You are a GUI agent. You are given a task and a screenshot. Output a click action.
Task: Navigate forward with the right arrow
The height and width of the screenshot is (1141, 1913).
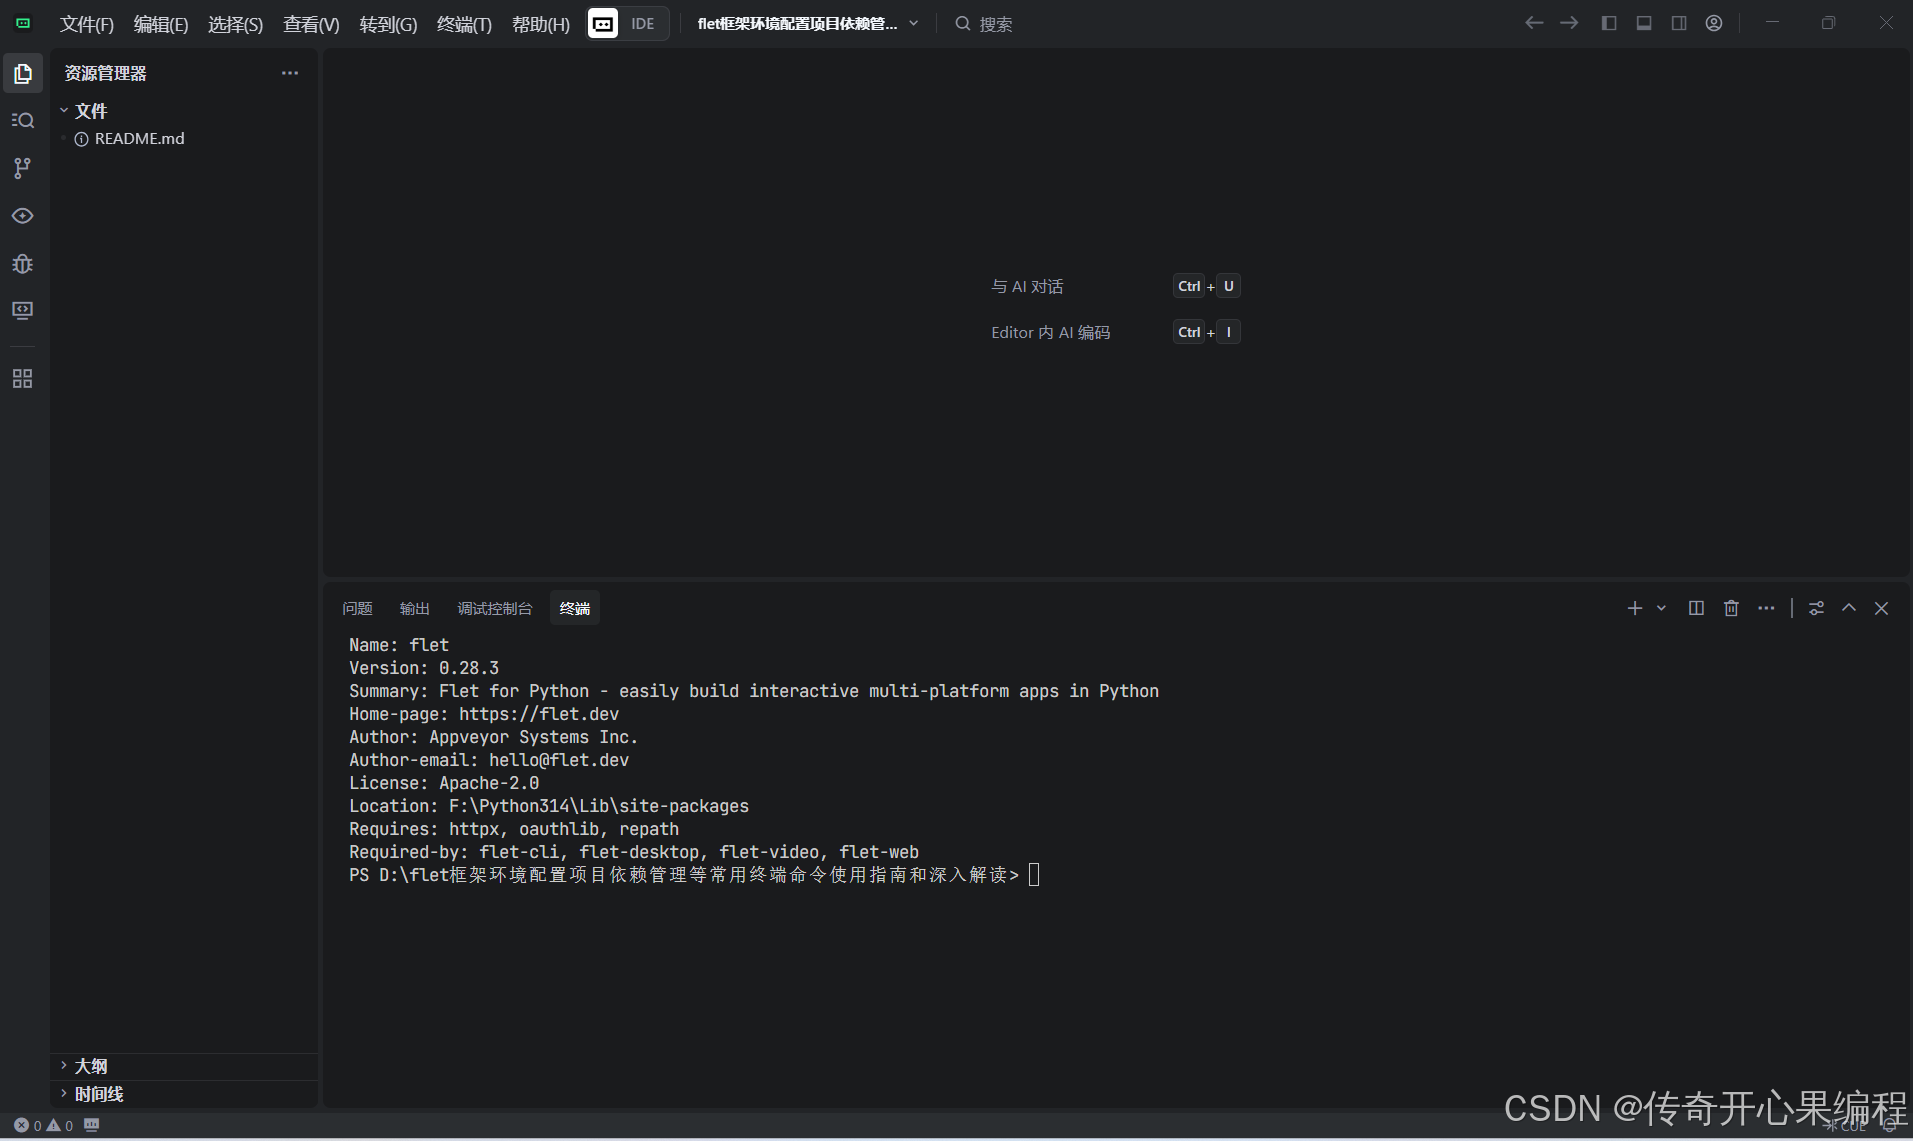(1569, 23)
